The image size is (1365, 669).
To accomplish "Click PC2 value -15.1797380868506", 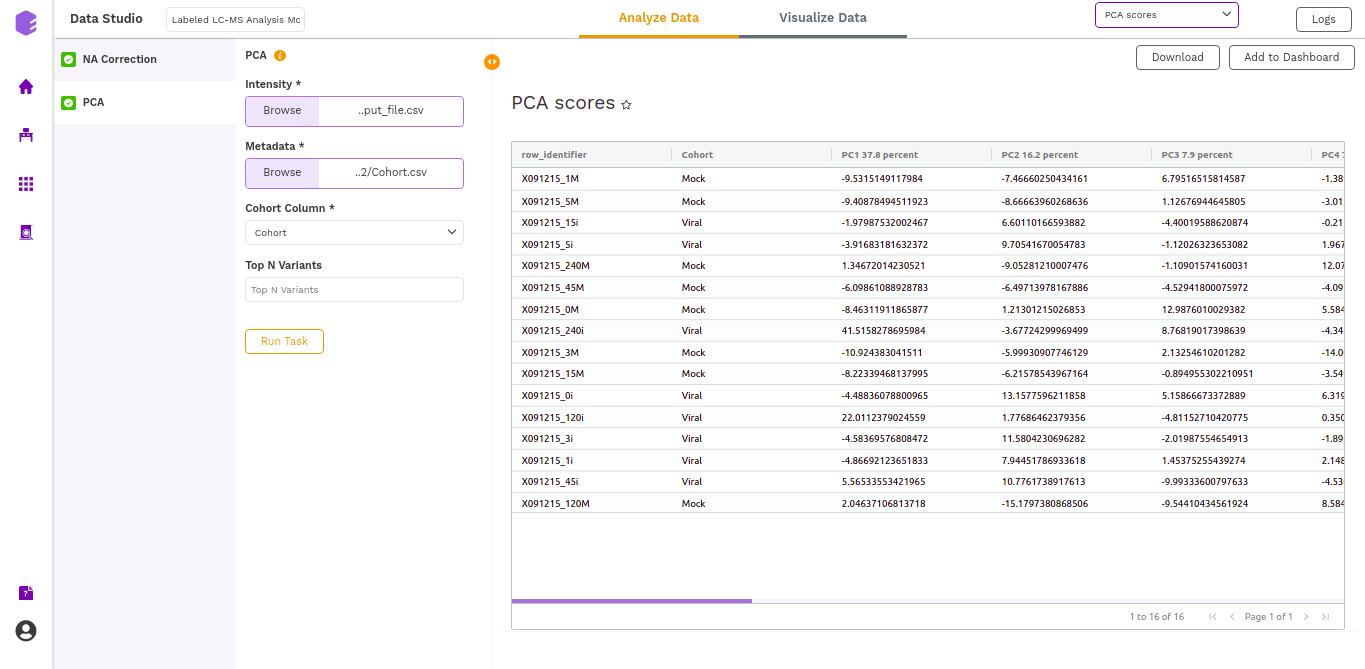I will point(1045,504).
